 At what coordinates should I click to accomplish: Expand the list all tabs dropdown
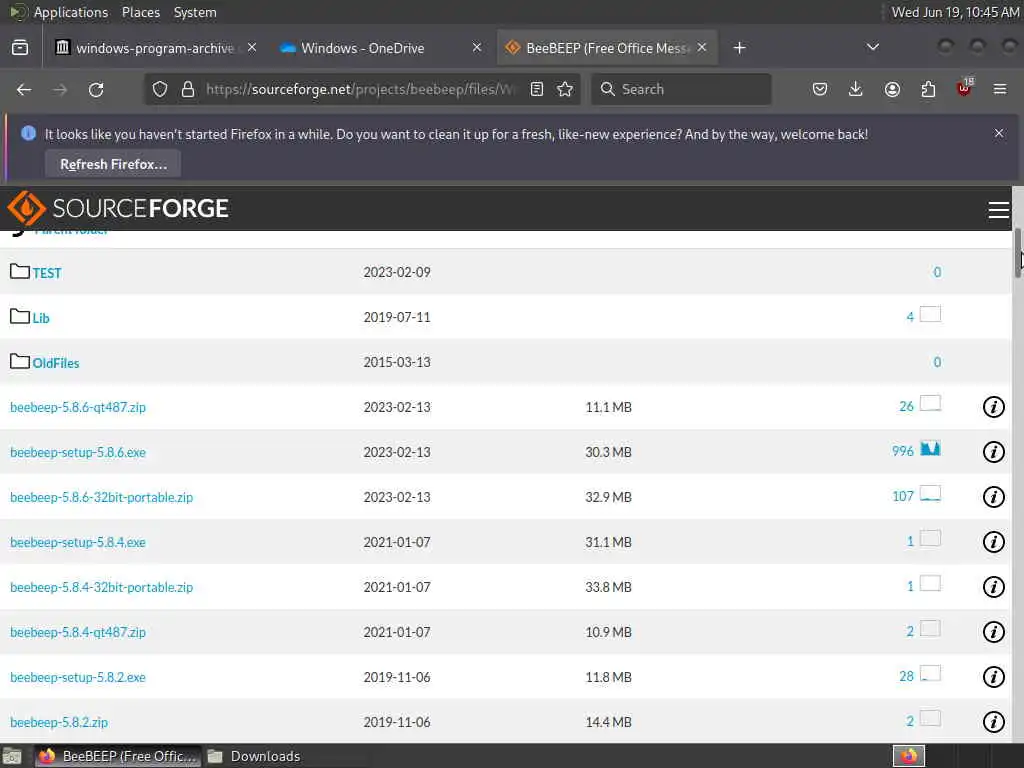click(872, 48)
